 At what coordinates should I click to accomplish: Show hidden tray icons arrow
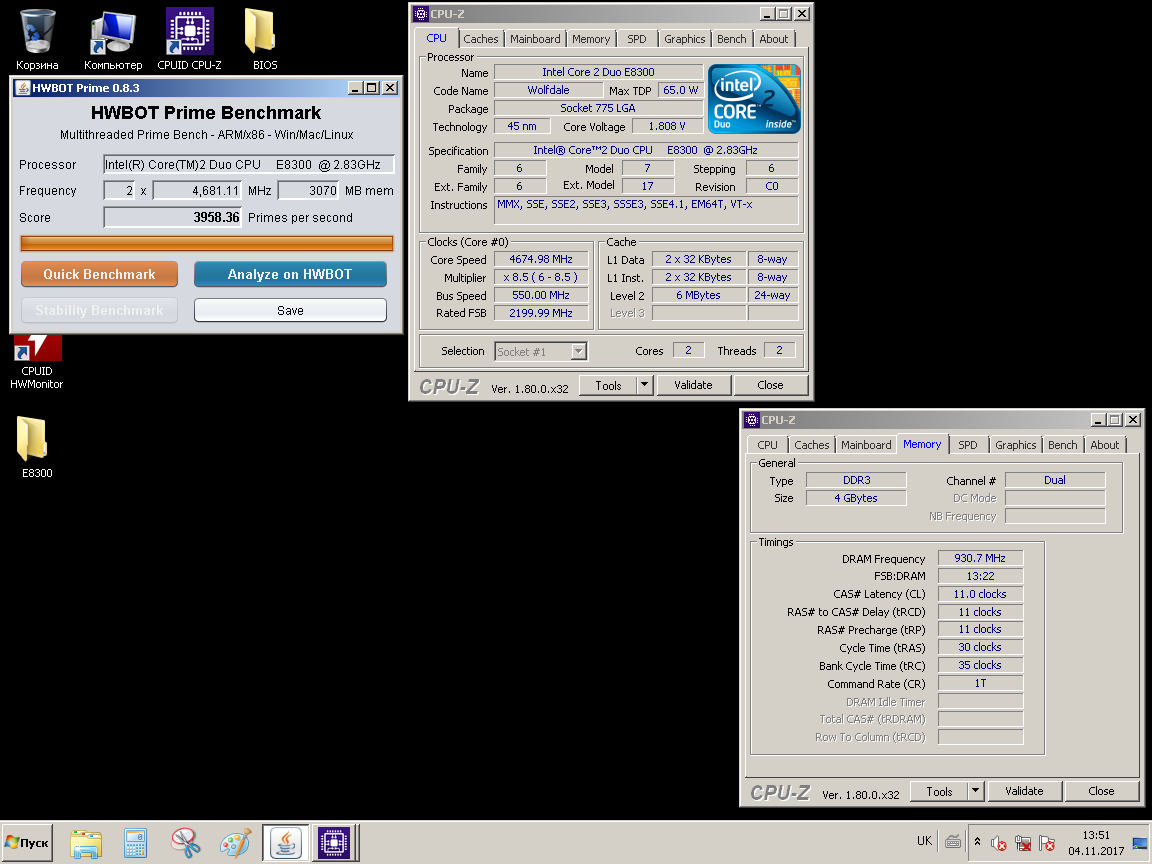click(x=977, y=842)
